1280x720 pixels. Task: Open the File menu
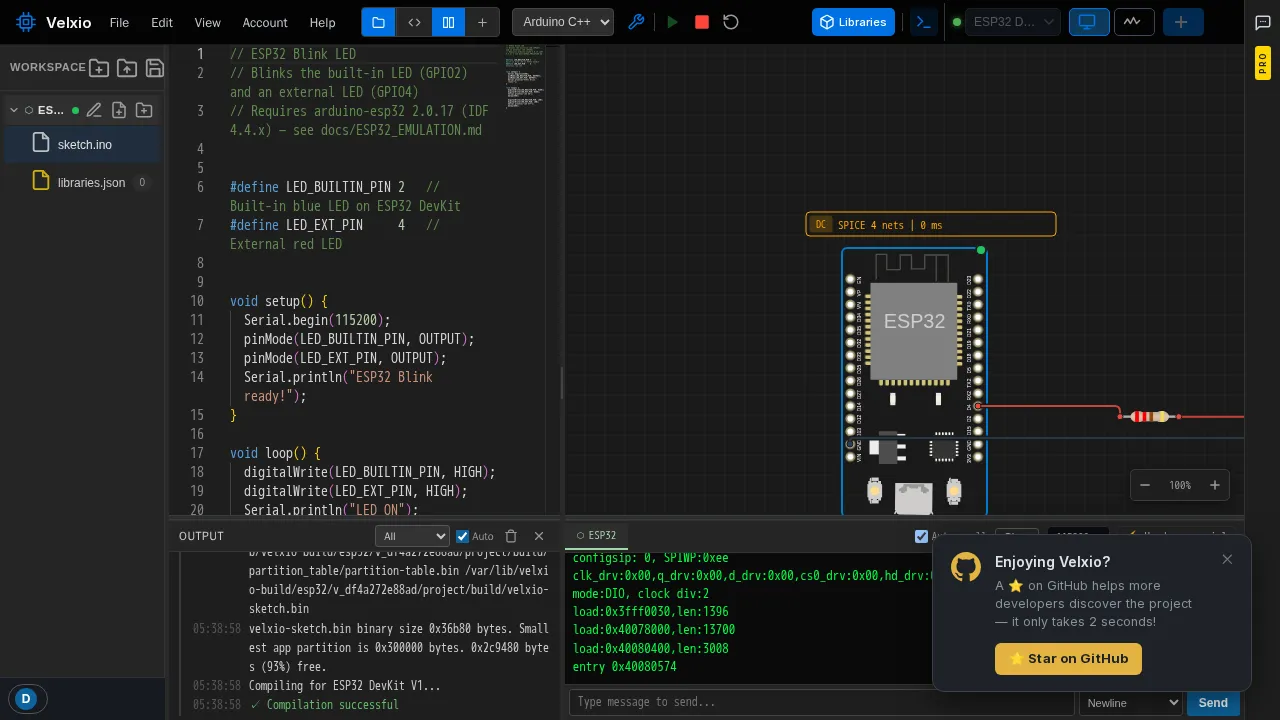coord(119,22)
